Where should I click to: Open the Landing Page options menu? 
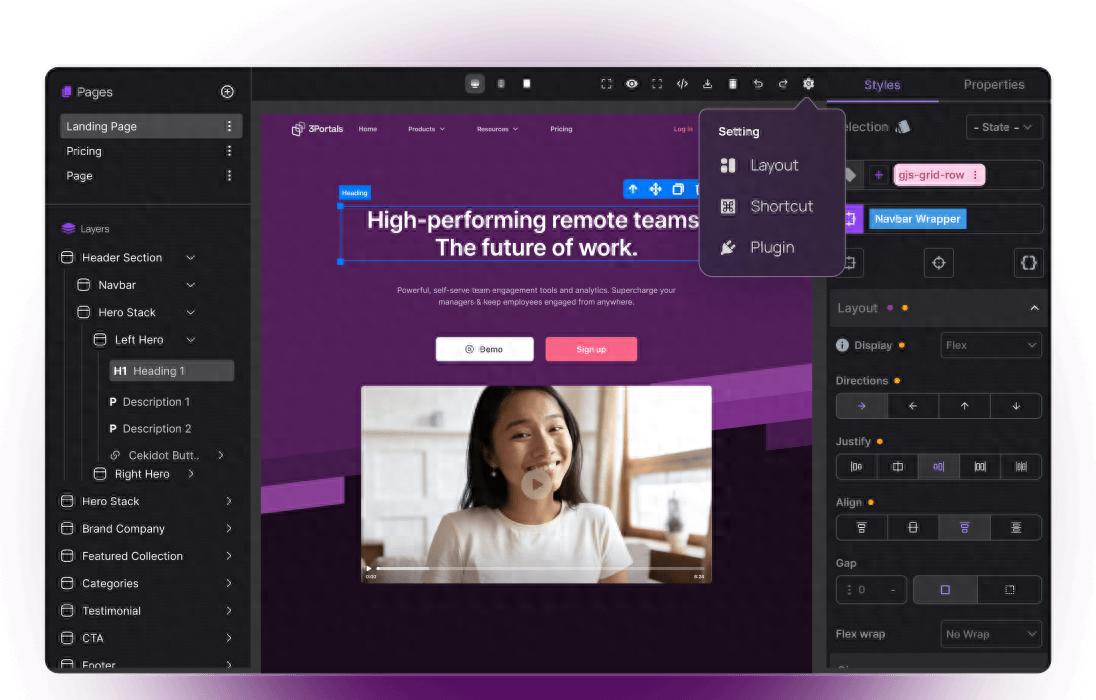[x=229, y=126]
